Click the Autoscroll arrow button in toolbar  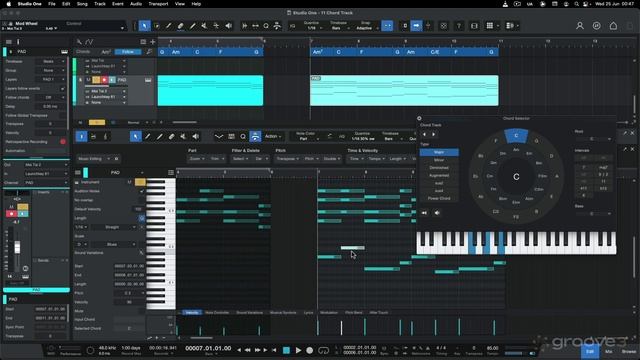416,26
